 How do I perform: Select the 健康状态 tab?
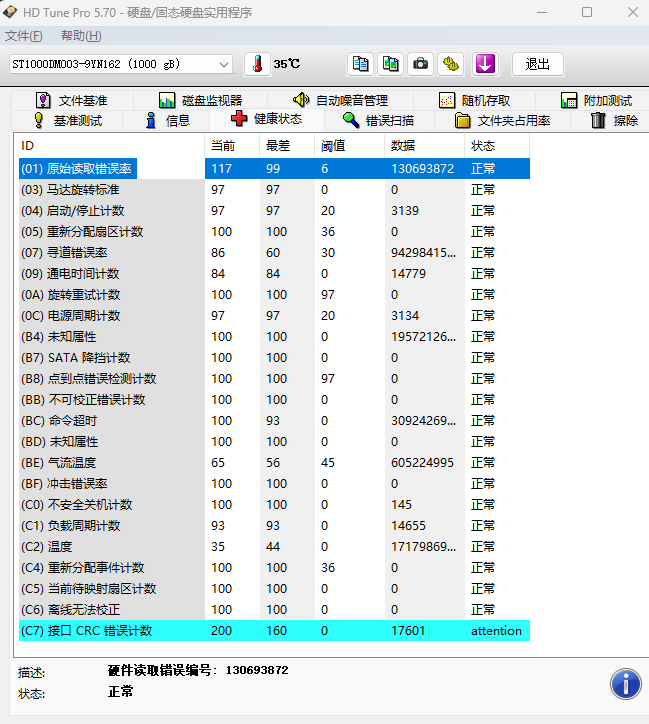[267, 119]
